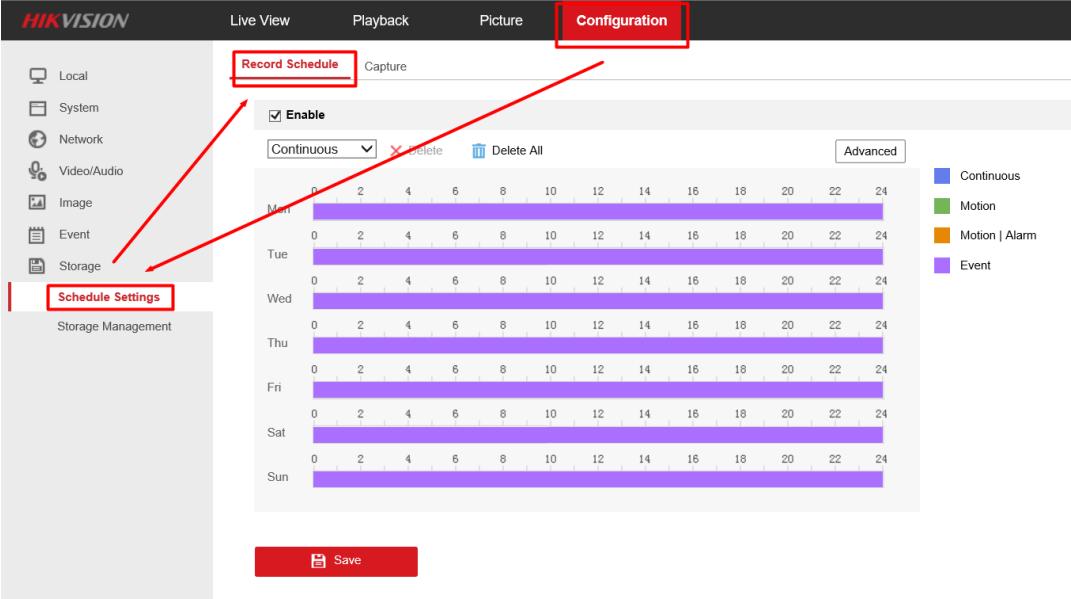Click the Tuesday schedule timeline bar
This screenshot has height=599, width=1071.
pos(598,256)
